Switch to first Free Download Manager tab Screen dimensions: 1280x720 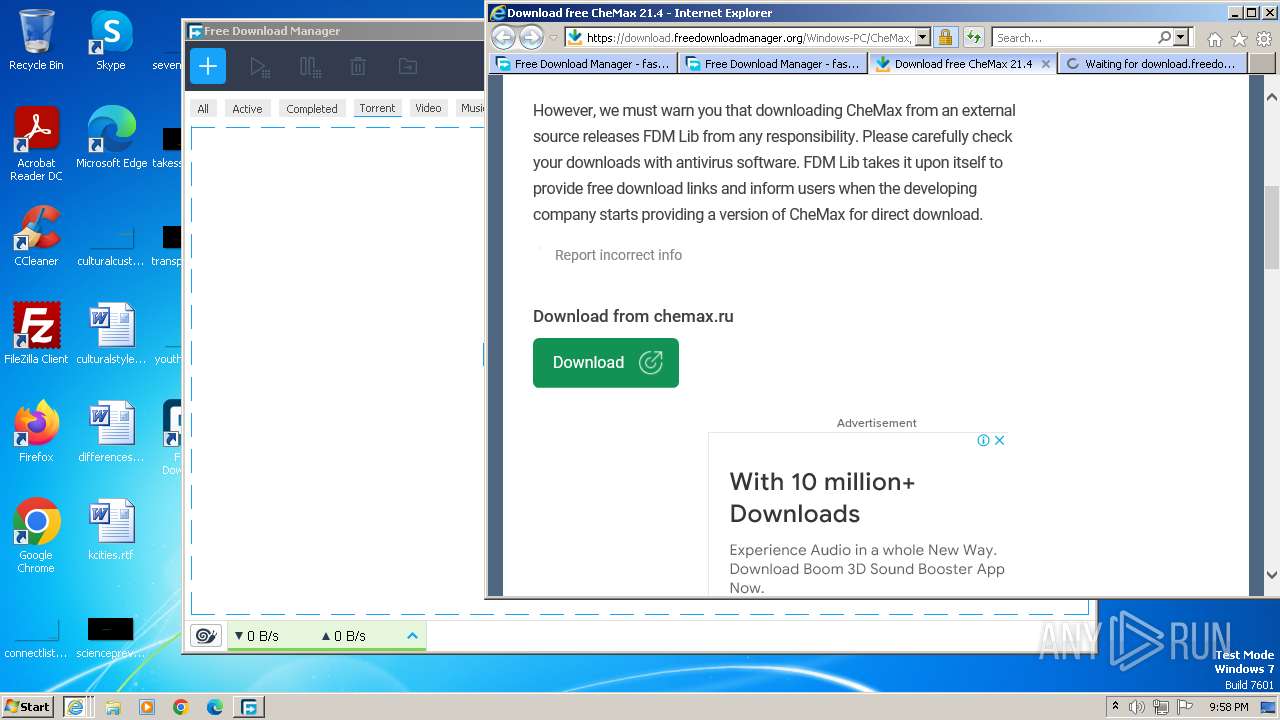coord(583,63)
